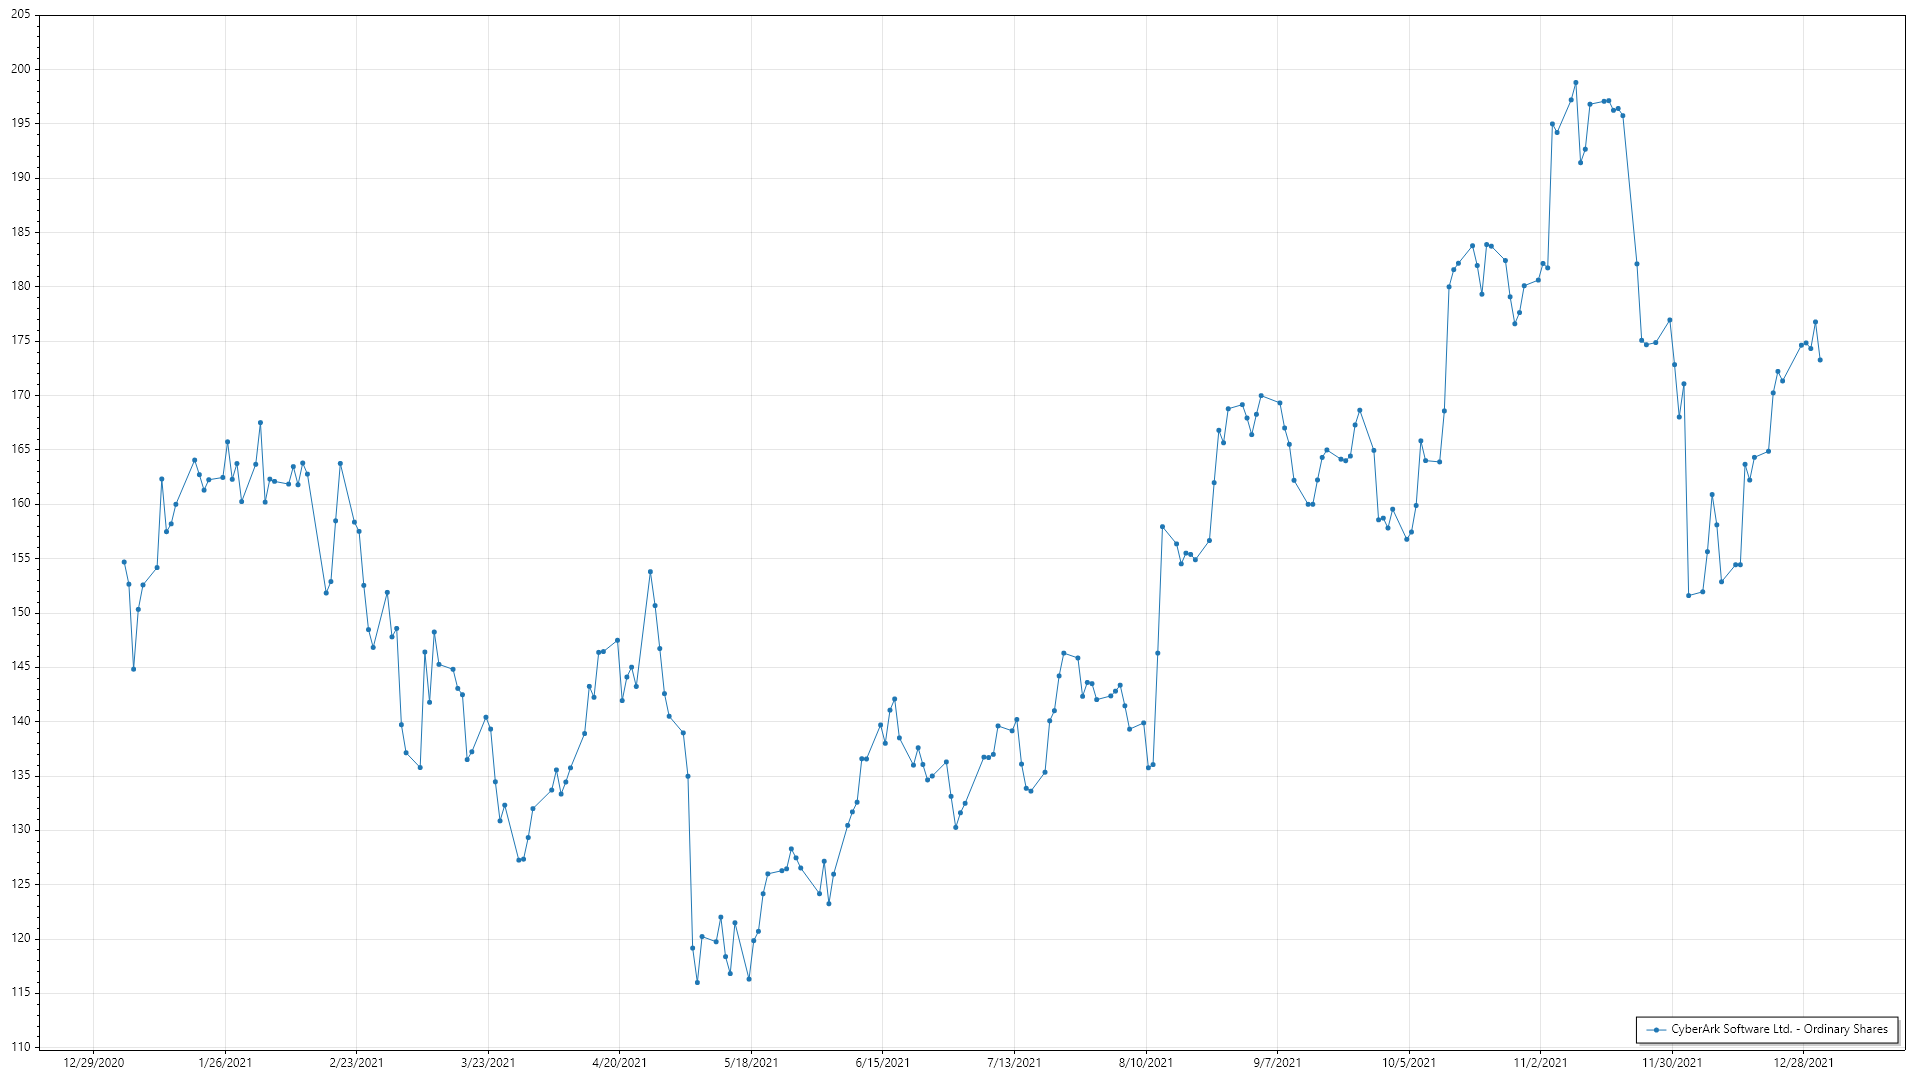This screenshot has height=1080, width=1920.
Task: Click the legend line marker icon
Action: point(1656,1029)
